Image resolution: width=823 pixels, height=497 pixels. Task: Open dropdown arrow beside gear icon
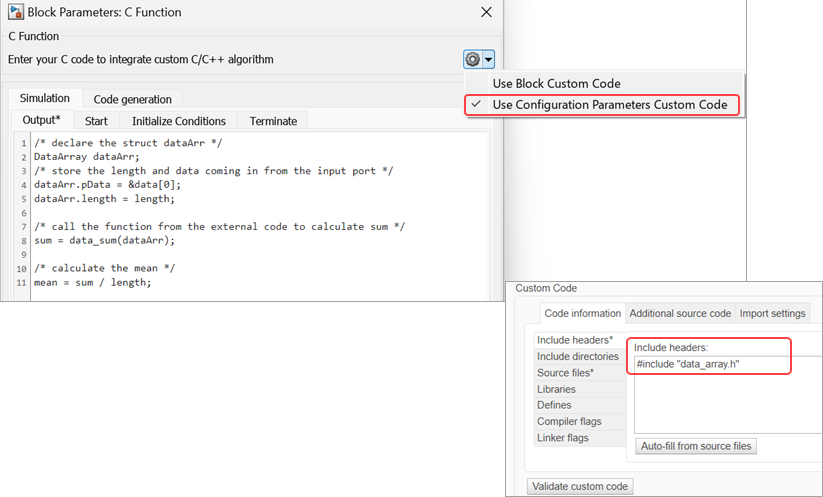click(488, 60)
